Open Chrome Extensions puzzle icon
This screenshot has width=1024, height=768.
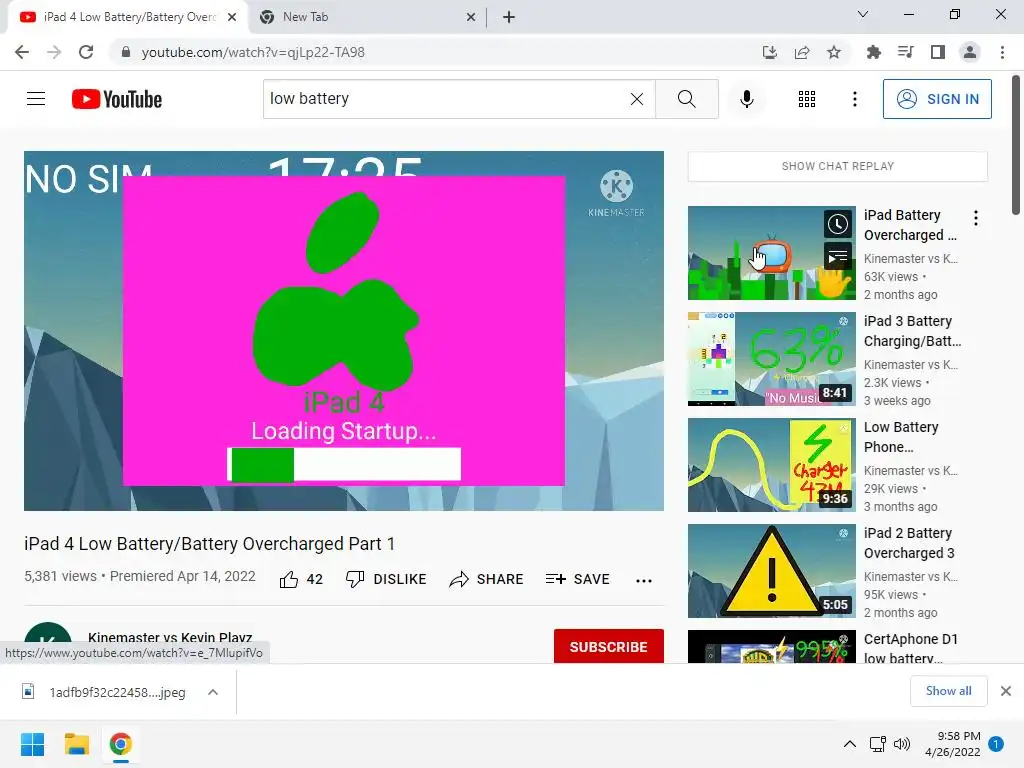click(x=874, y=52)
